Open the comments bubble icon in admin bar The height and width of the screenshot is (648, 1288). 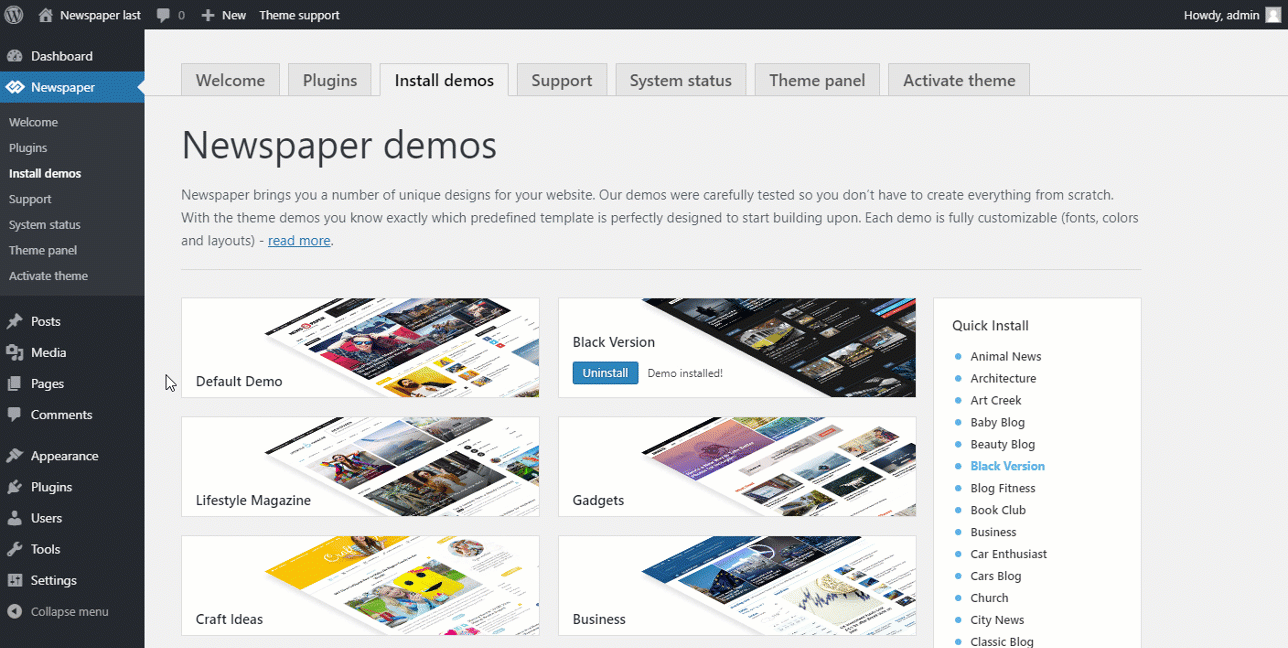tap(162, 15)
